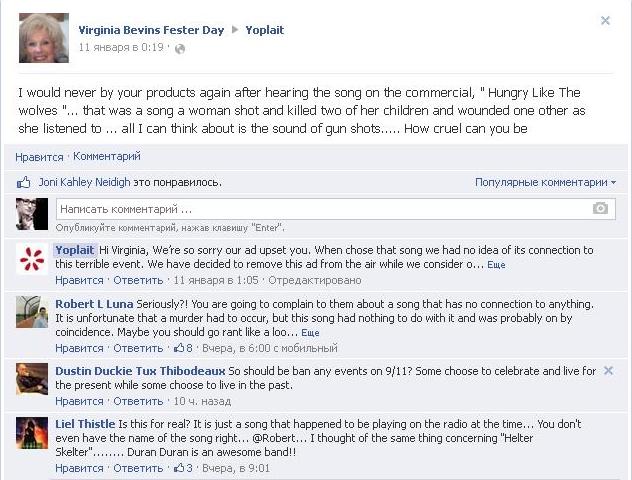632x480 pixels.
Task: Hide Dustin Duckie Tux Thibodeaux's comment with X
Action: pyautogui.click(x=607, y=371)
